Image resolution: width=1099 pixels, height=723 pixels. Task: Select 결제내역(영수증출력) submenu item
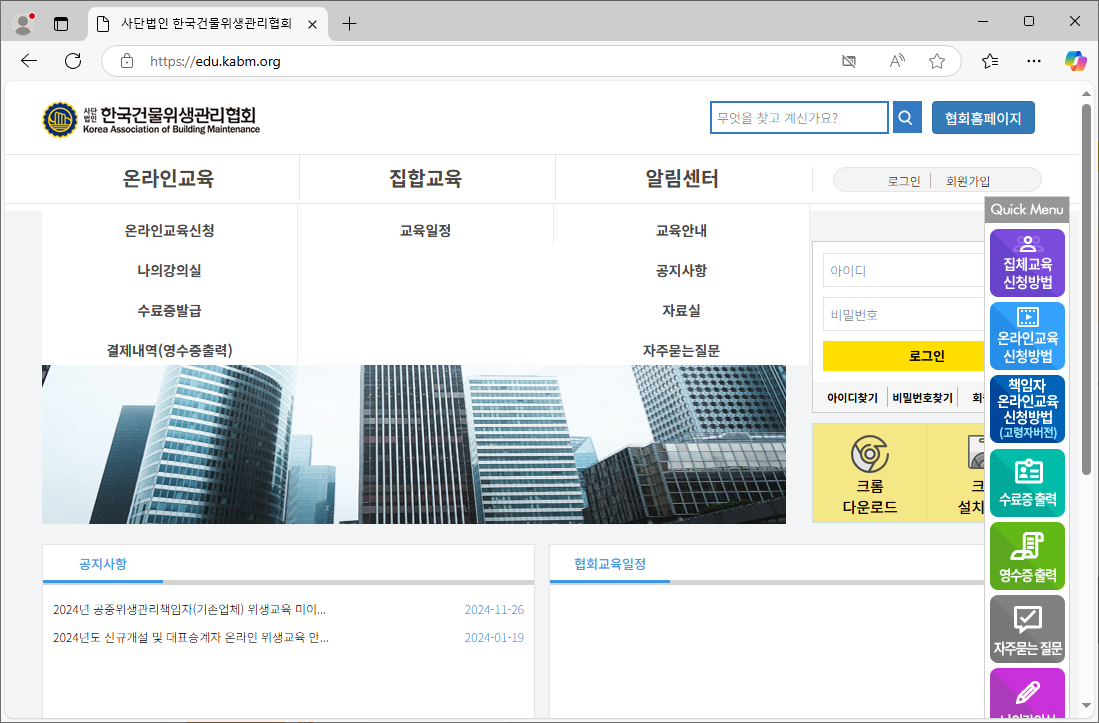169,350
